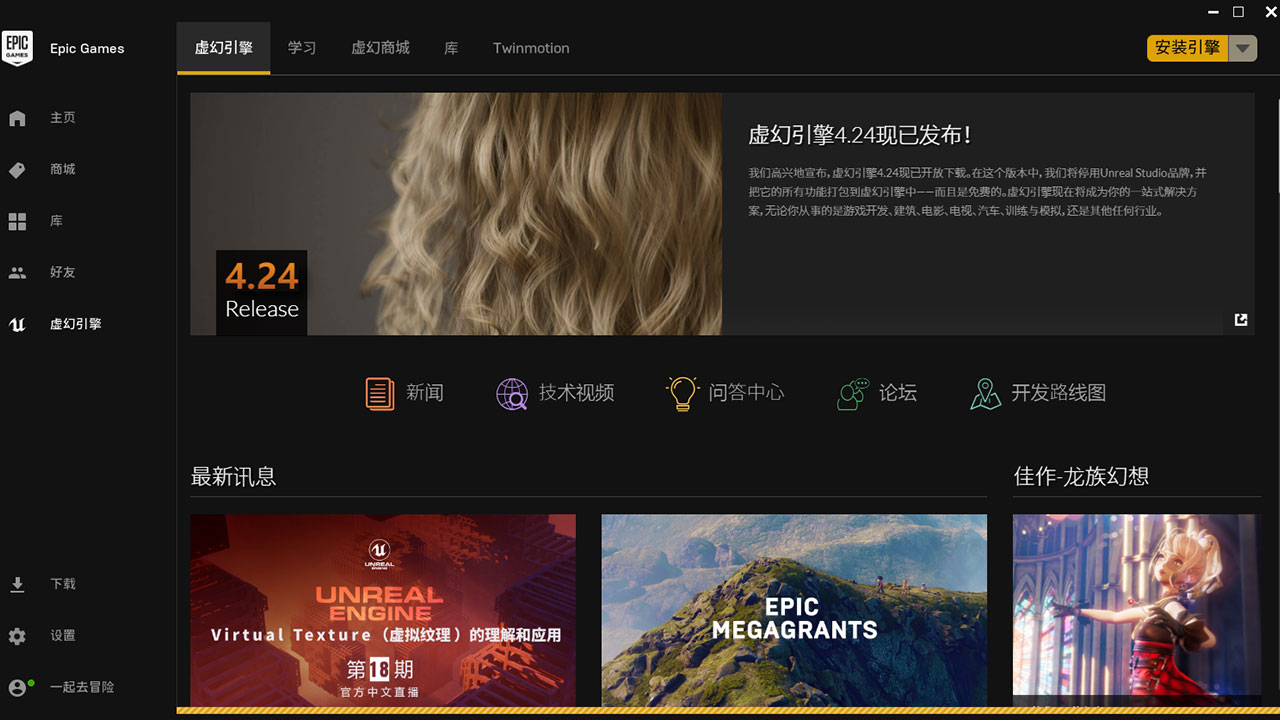Click the 佳作-龙族幻想 section heading
The height and width of the screenshot is (720, 1280).
(1081, 477)
